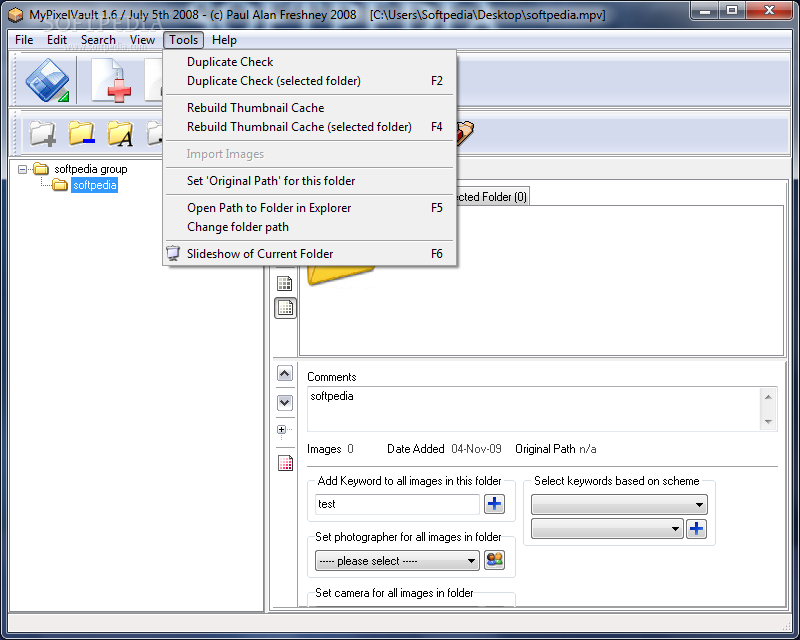Click the tree expand icon in side strip
Image resolution: width=800 pixels, height=640 pixels.
point(283,431)
